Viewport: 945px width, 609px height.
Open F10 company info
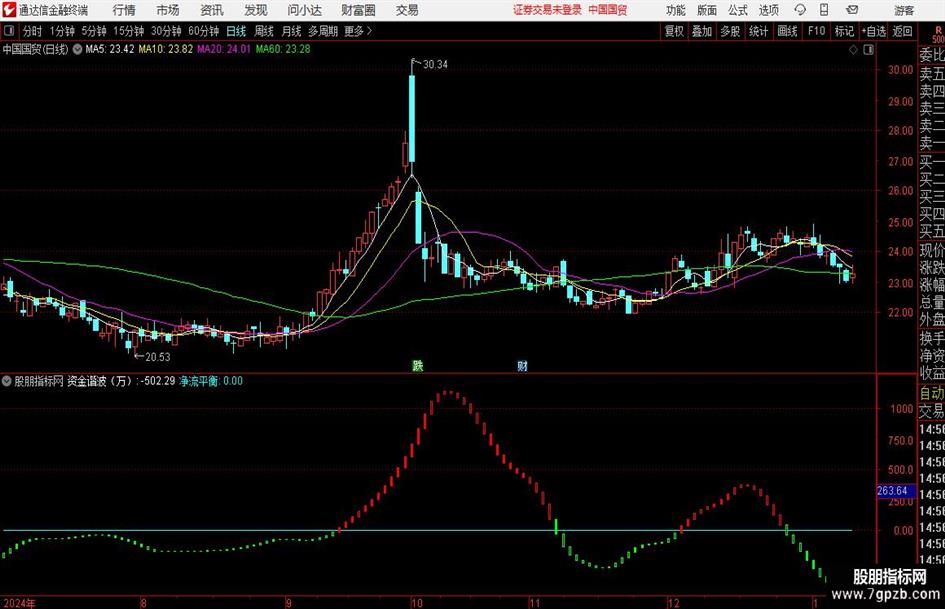(816, 31)
